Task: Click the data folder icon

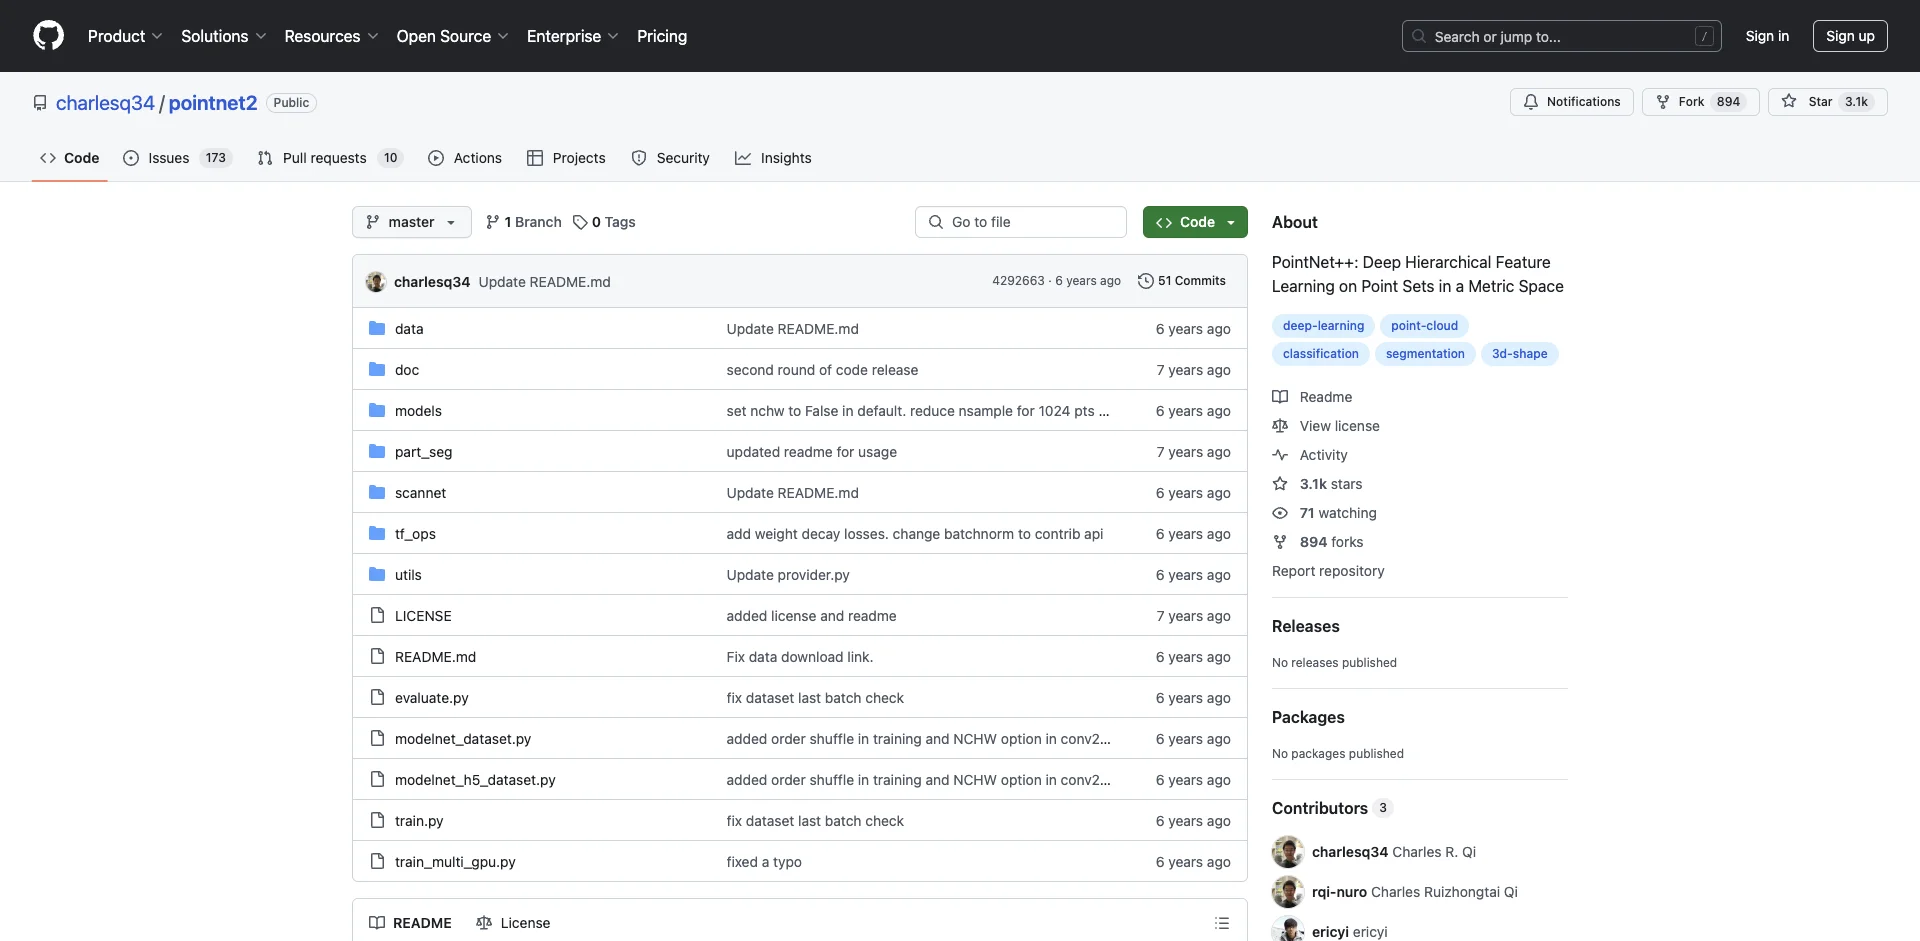Action: pyautogui.click(x=377, y=328)
